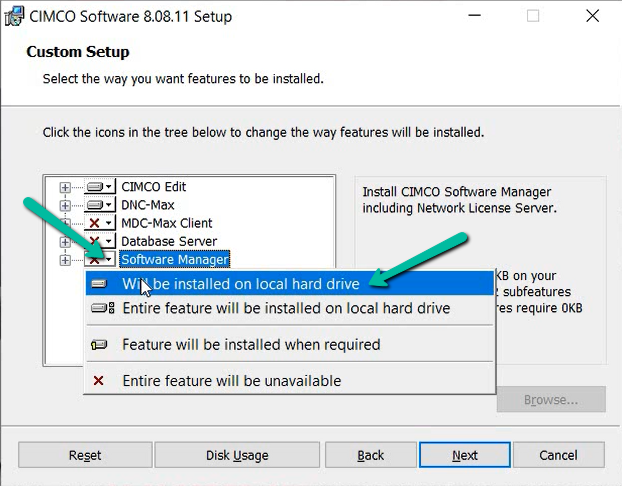Click the install-on-demand icon in menu
The height and width of the screenshot is (486, 622).
(x=99, y=344)
